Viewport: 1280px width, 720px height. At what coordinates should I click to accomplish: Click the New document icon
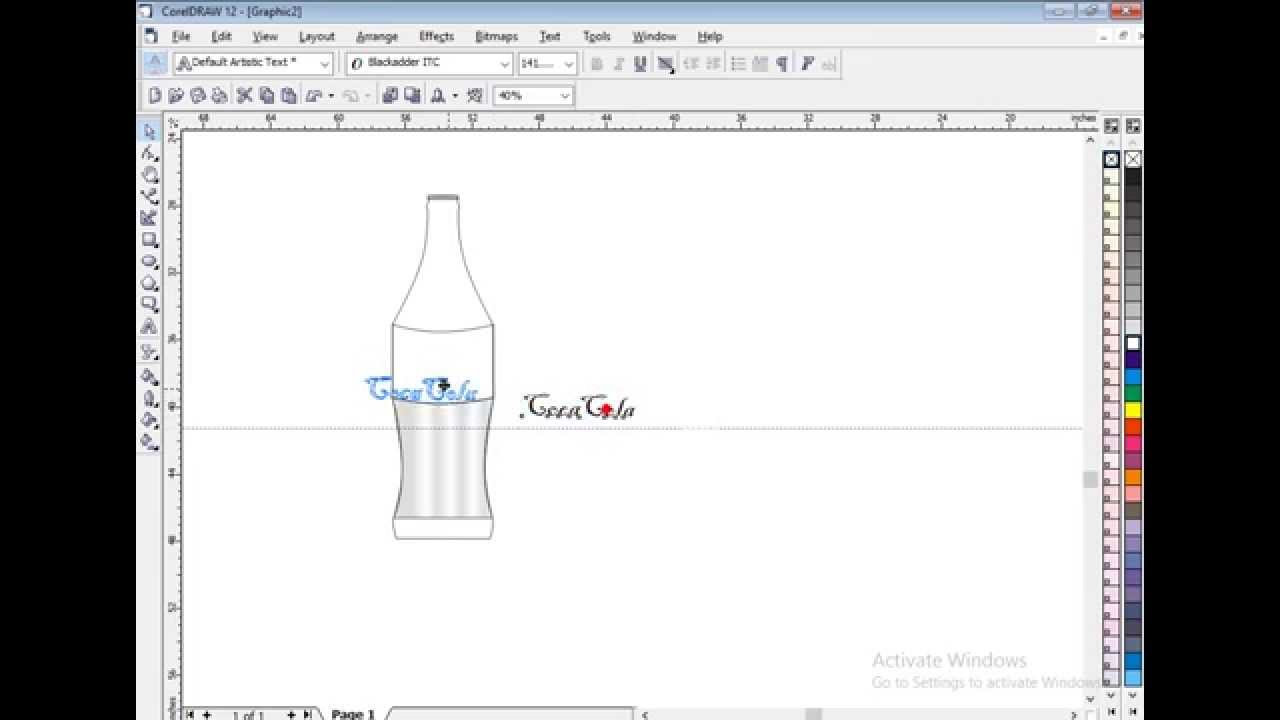coord(155,96)
